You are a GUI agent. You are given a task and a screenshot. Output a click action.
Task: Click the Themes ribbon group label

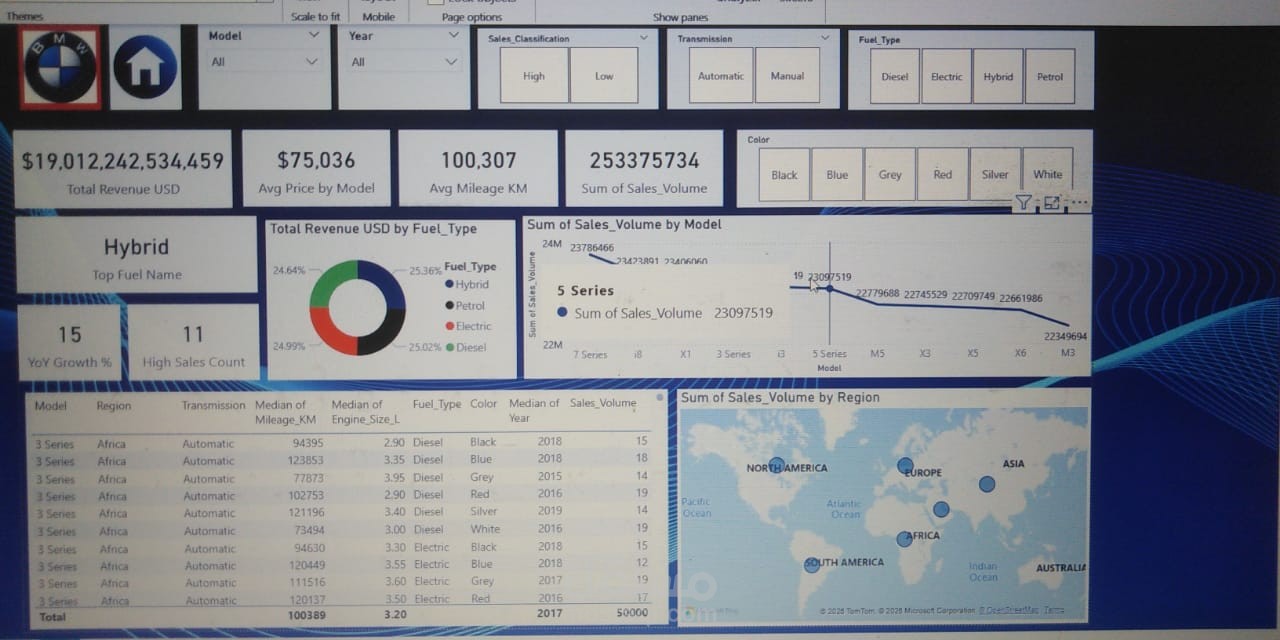[25, 17]
